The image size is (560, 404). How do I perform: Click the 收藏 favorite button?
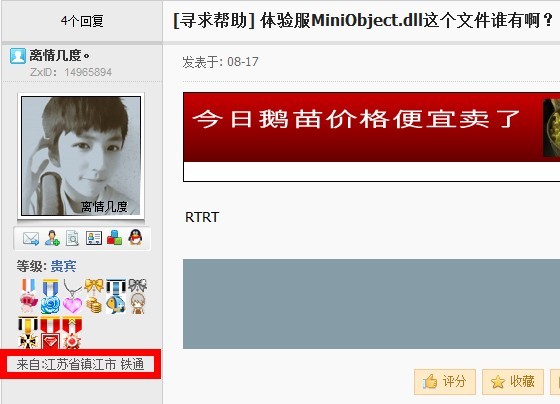click(513, 382)
